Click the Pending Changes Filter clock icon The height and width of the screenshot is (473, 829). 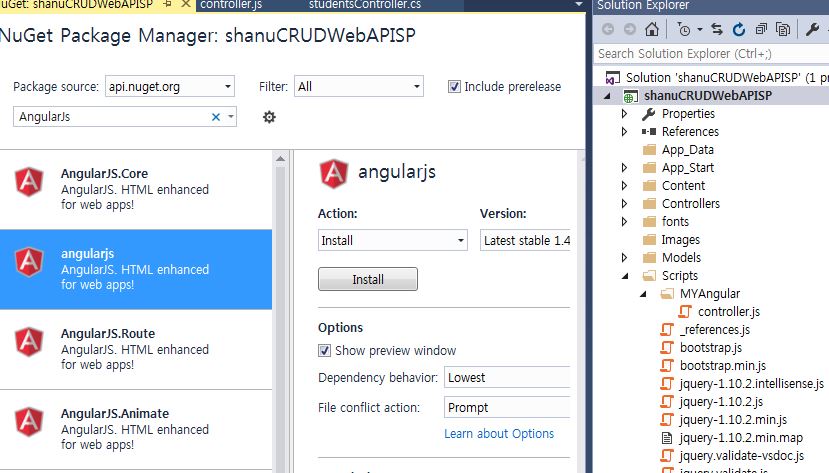click(683, 29)
